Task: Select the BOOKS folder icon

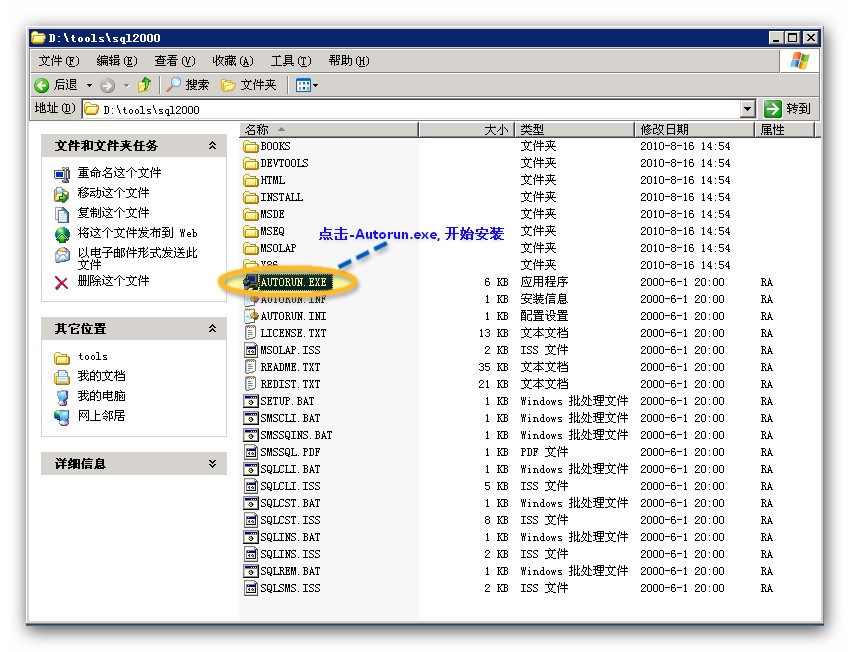Action: click(x=251, y=146)
